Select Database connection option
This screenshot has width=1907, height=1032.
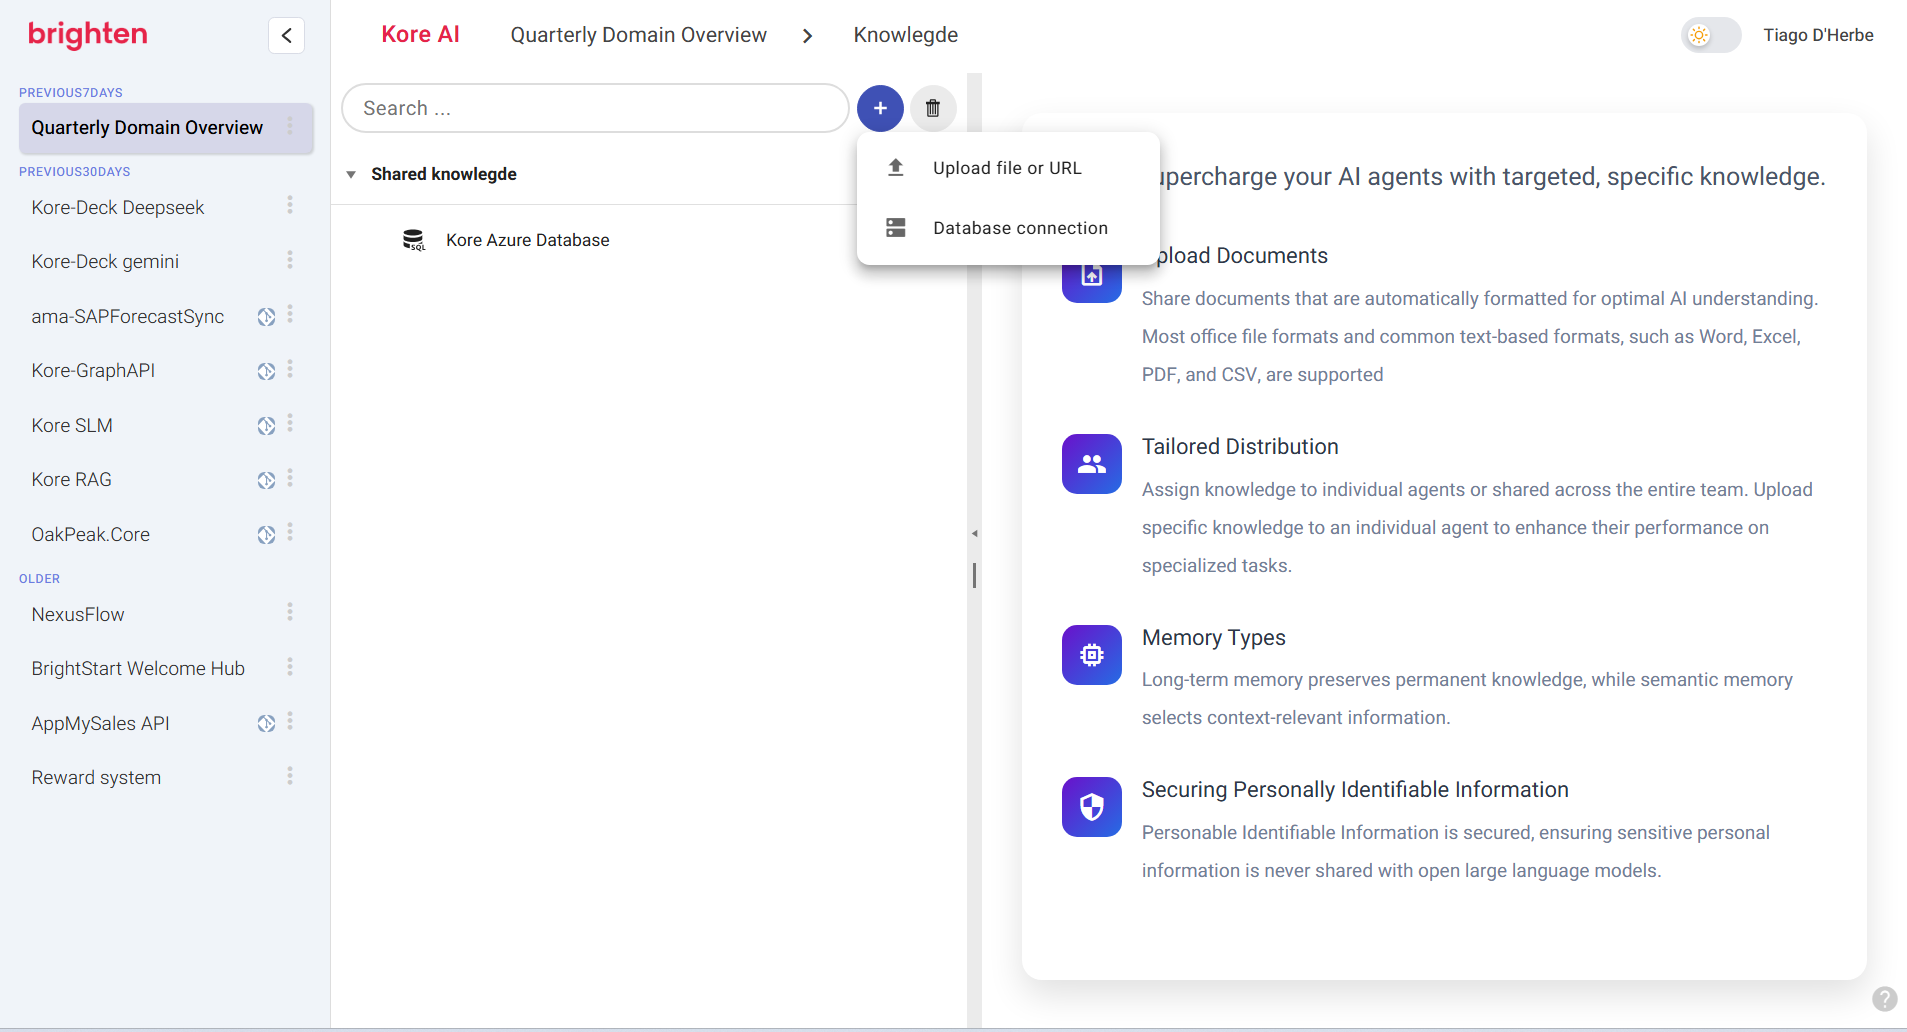(x=1008, y=228)
